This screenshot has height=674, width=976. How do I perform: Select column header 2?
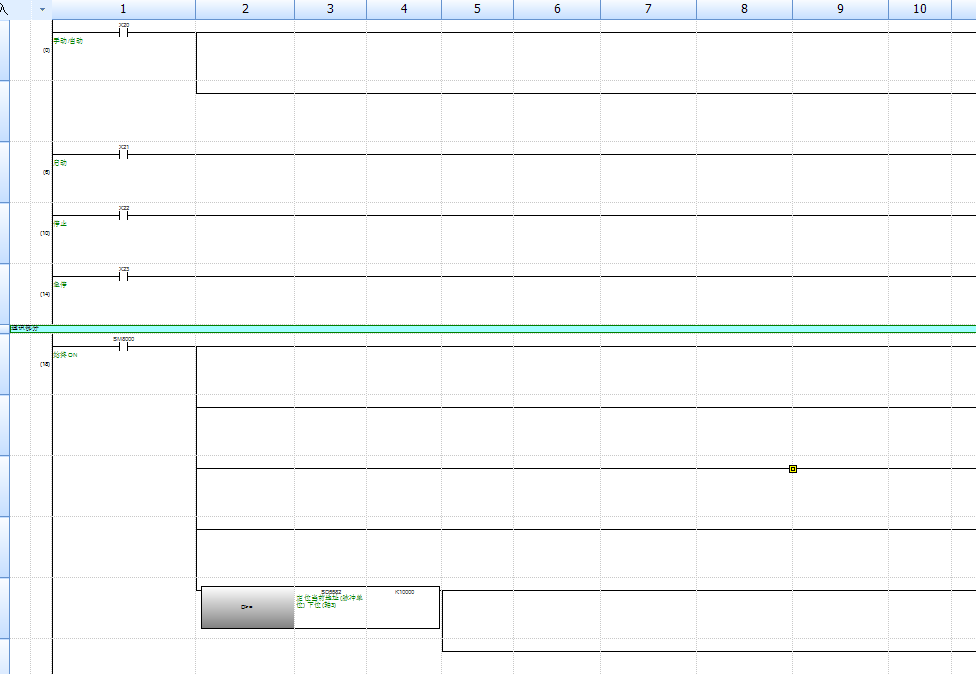tap(245, 9)
